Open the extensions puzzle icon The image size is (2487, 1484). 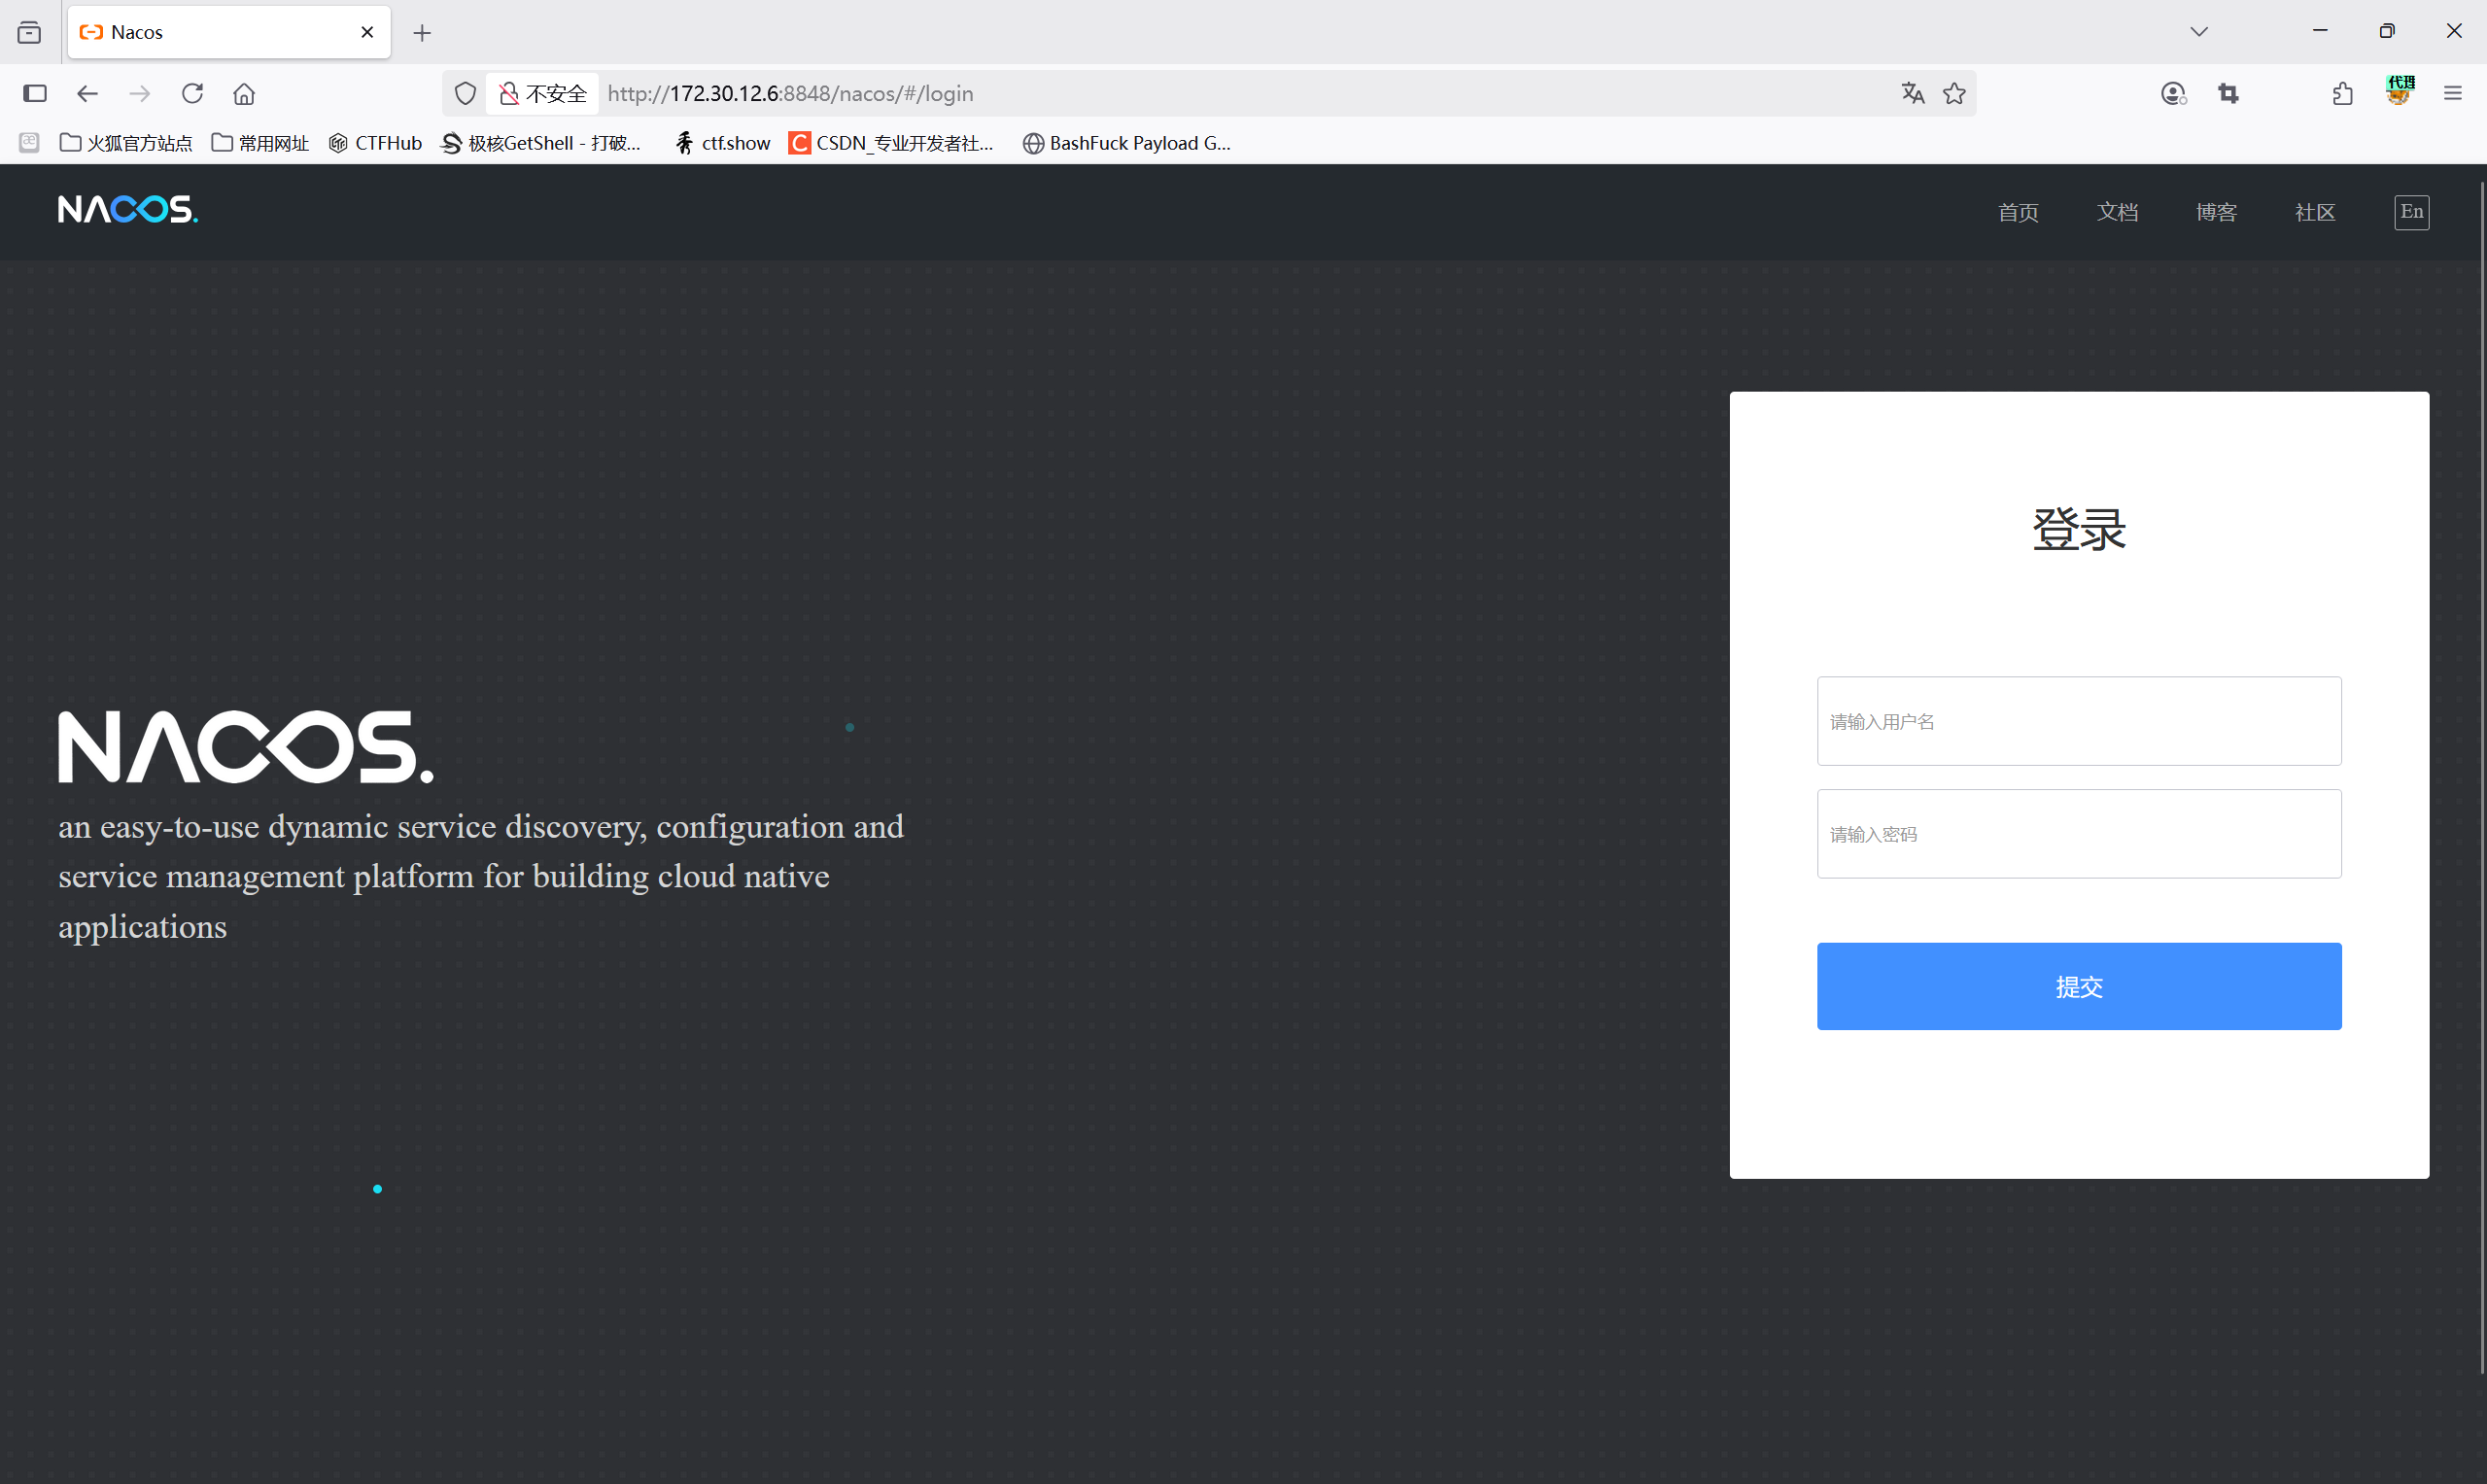point(2342,94)
